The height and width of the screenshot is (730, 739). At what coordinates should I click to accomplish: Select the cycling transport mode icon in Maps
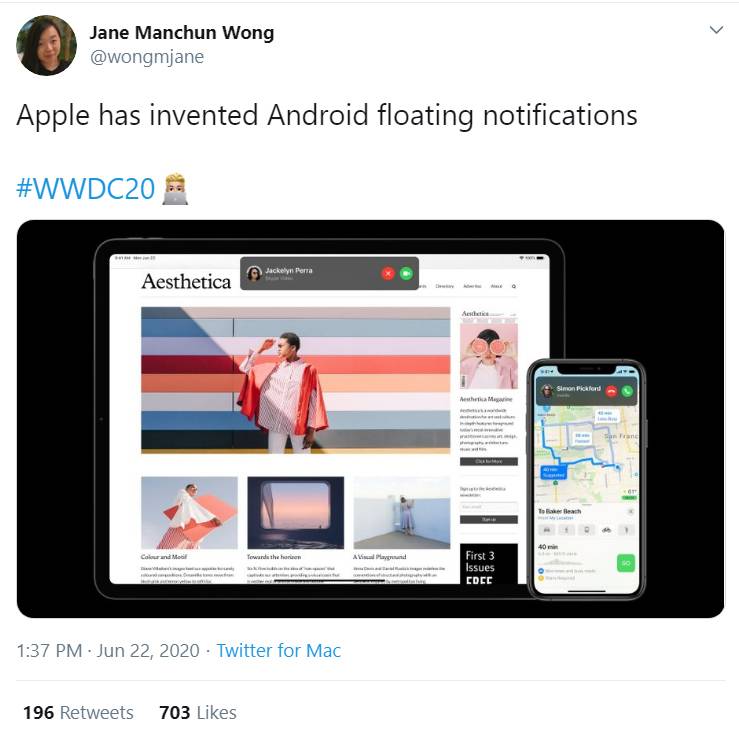pos(607,530)
